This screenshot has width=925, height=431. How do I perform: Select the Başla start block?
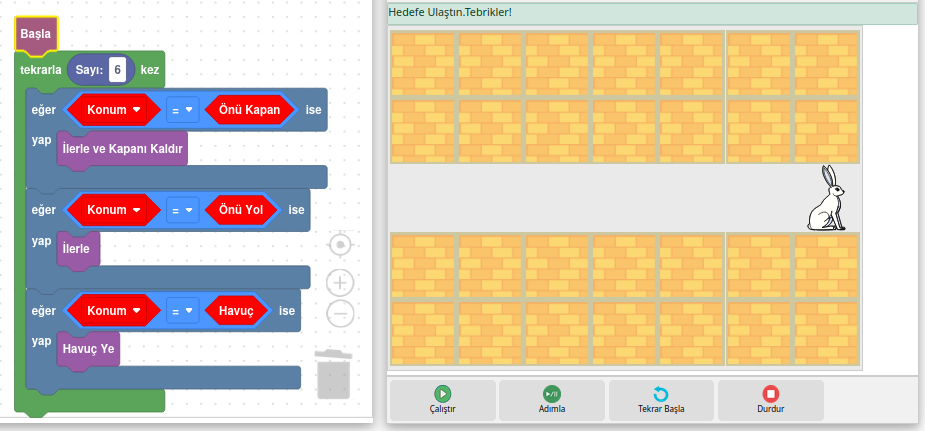(x=36, y=34)
